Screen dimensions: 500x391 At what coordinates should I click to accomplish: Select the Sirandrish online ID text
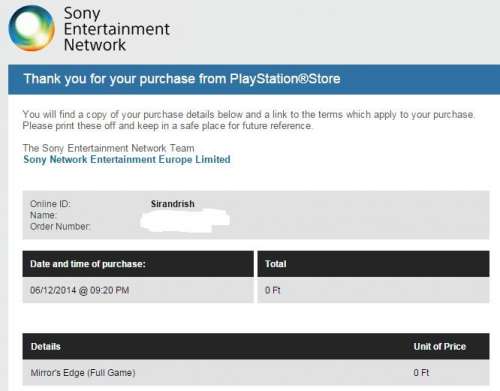(173, 204)
